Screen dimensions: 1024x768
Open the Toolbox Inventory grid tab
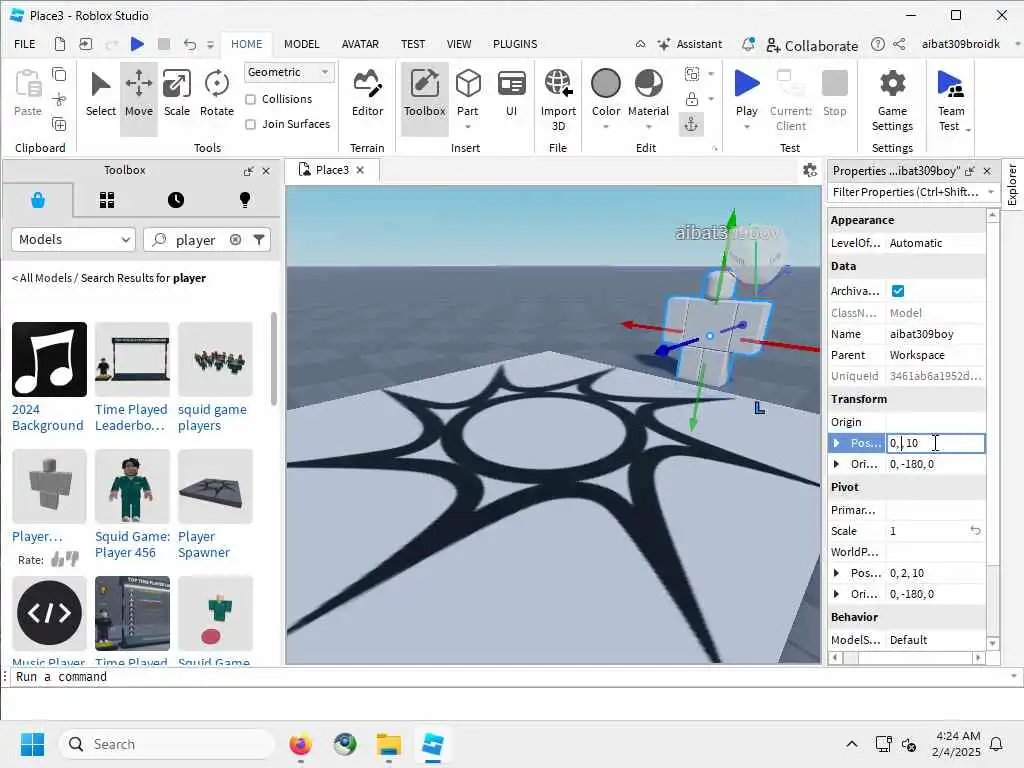(x=107, y=200)
